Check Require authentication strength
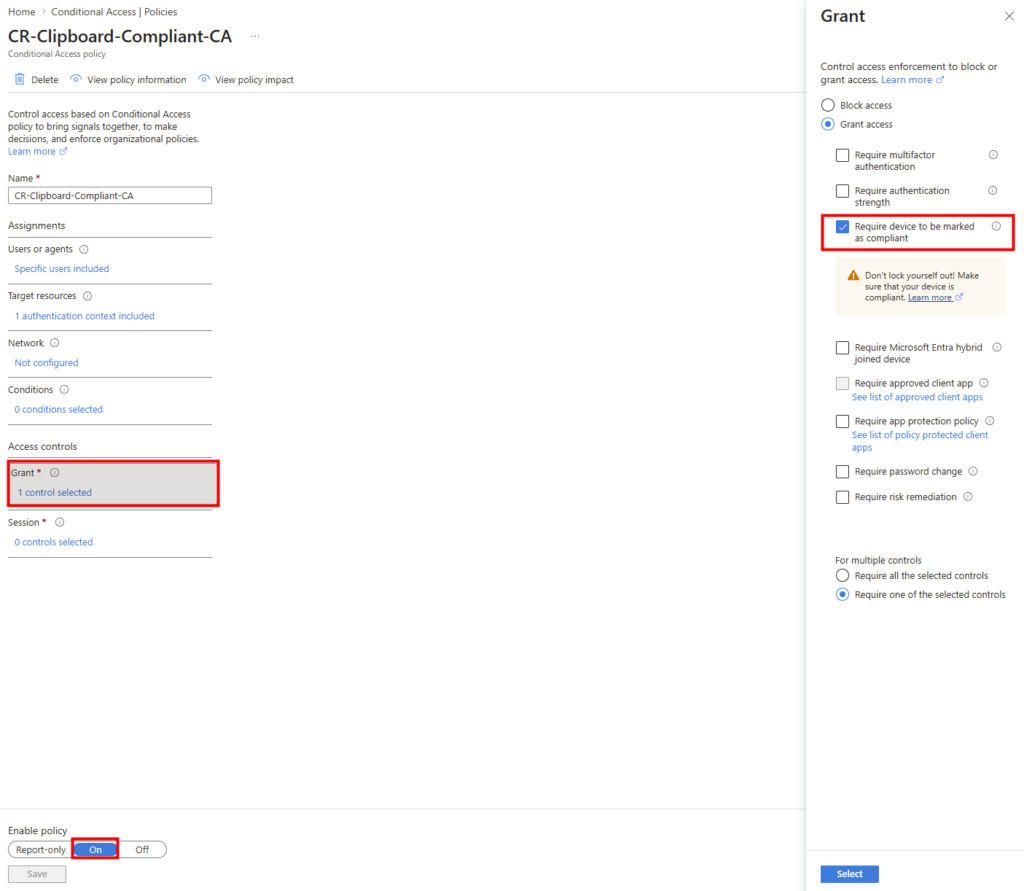Screen dimensions: 1024x891 coord(842,191)
